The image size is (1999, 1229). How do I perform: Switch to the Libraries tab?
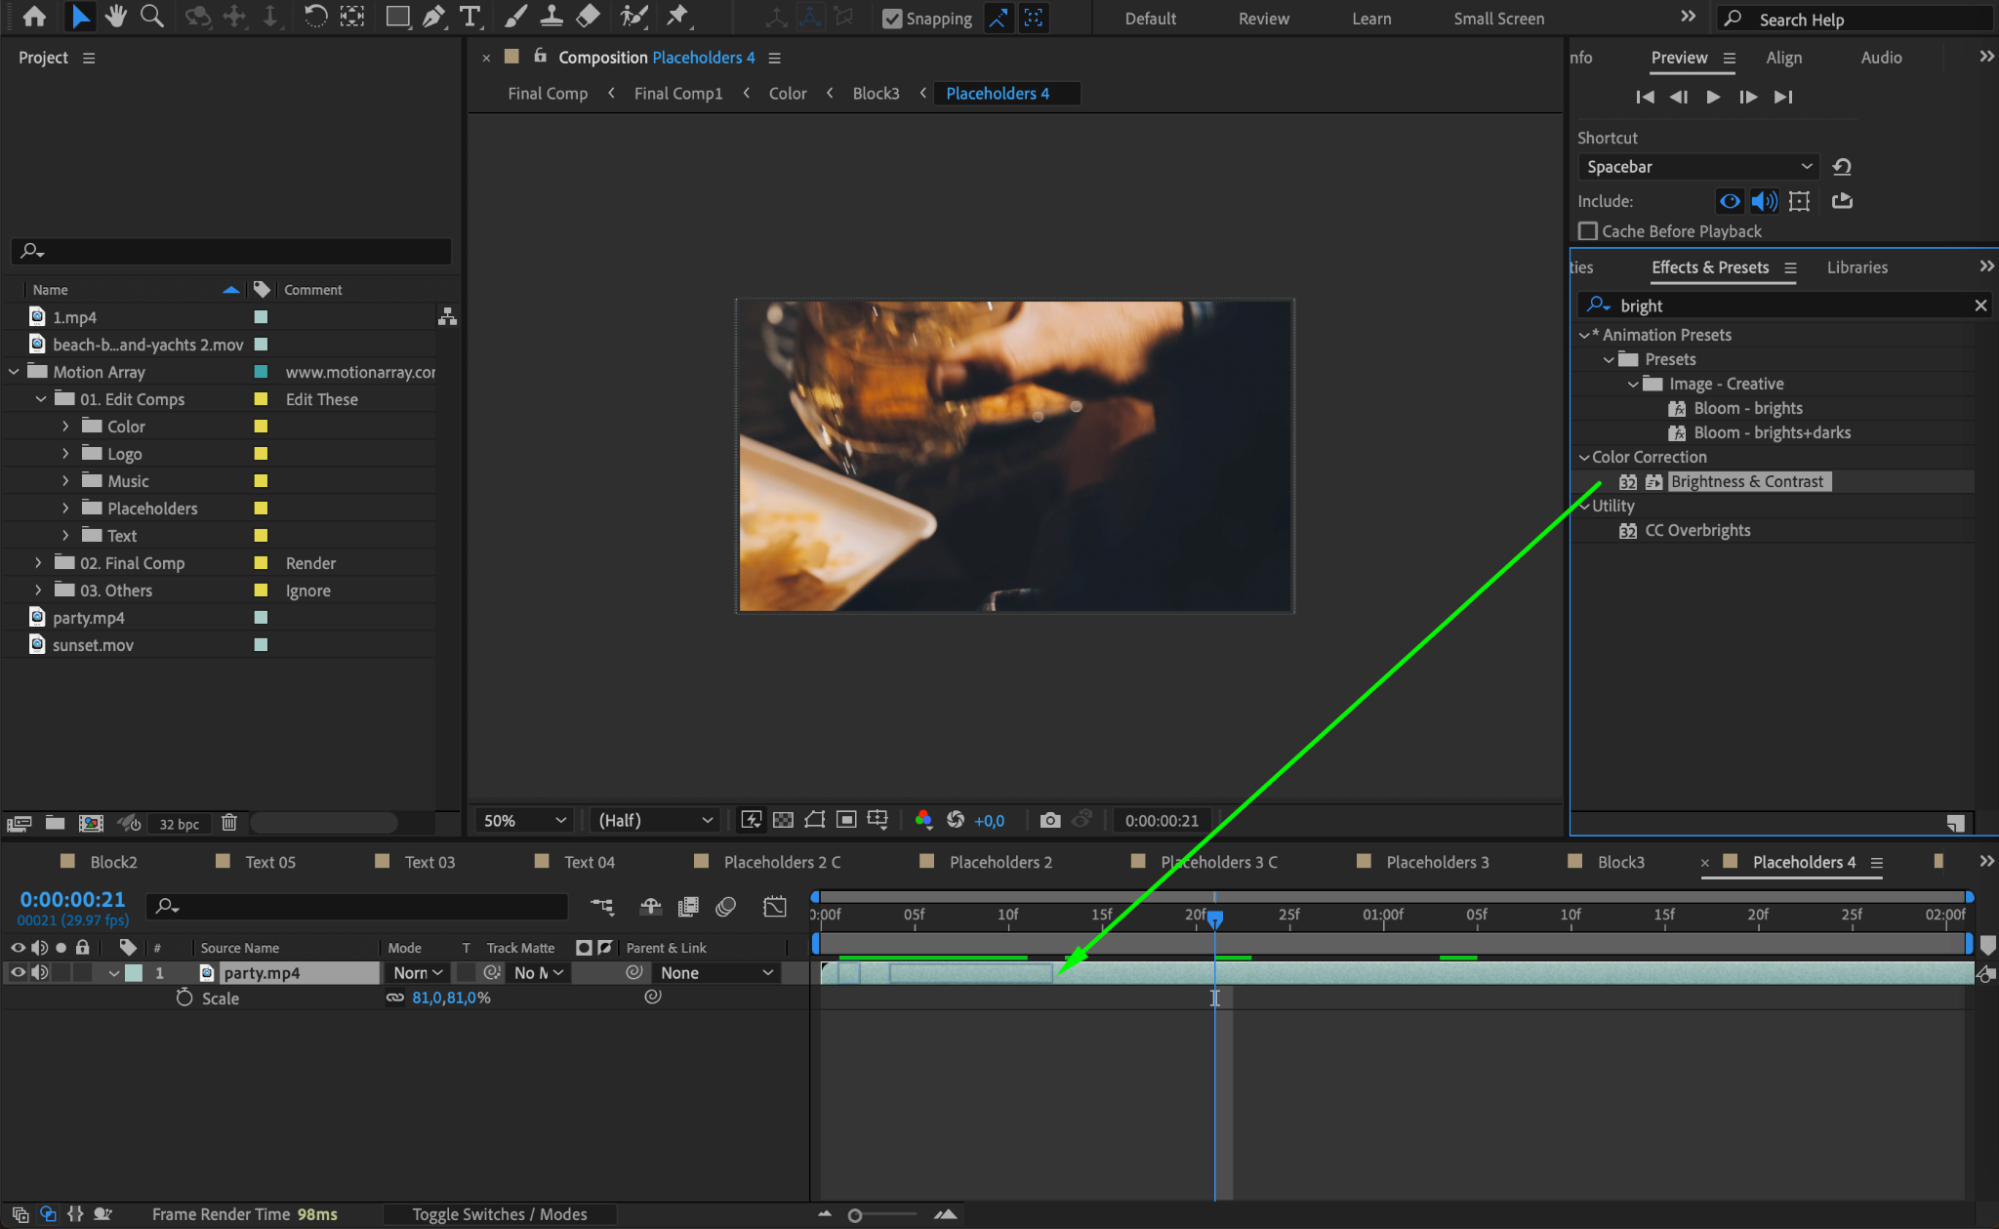[1856, 267]
